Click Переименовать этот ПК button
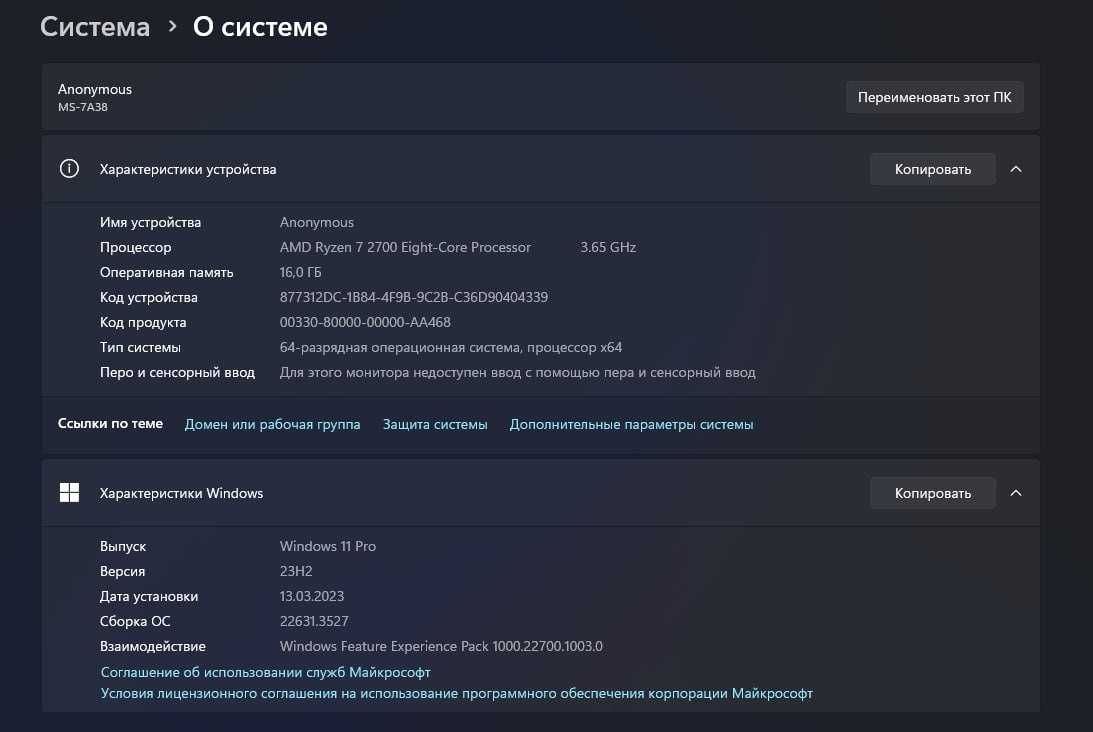The height and width of the screenshot is (732, 1093). 934,97
